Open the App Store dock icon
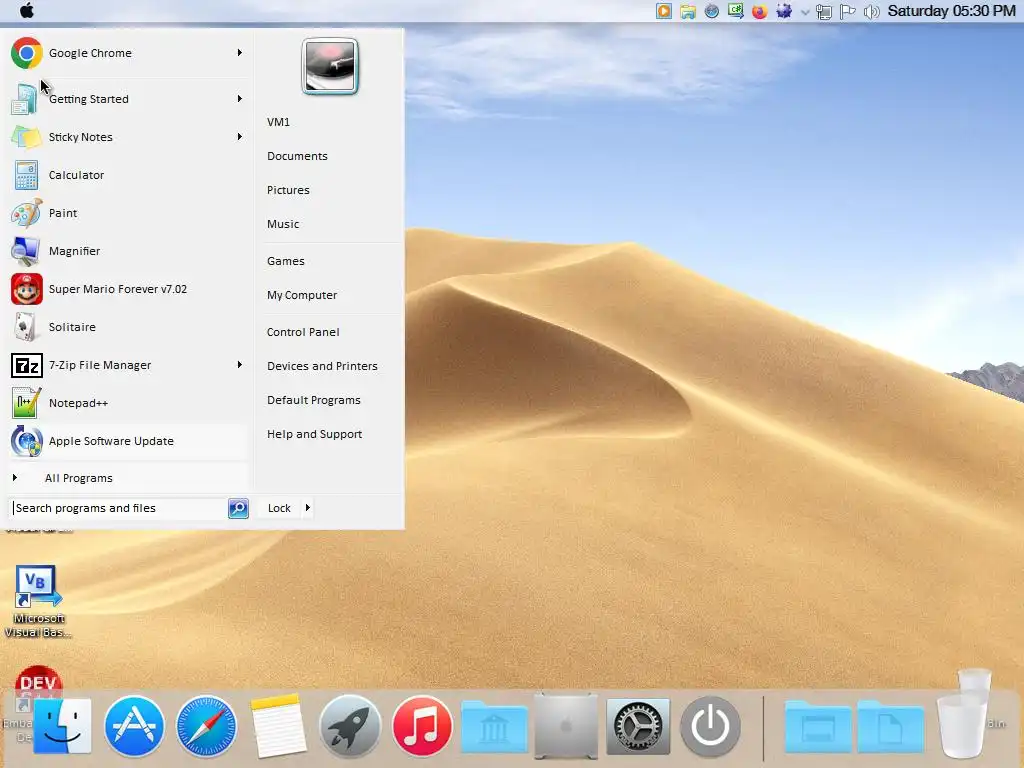The image size is (1024, 768). click(x=134, y=726)
